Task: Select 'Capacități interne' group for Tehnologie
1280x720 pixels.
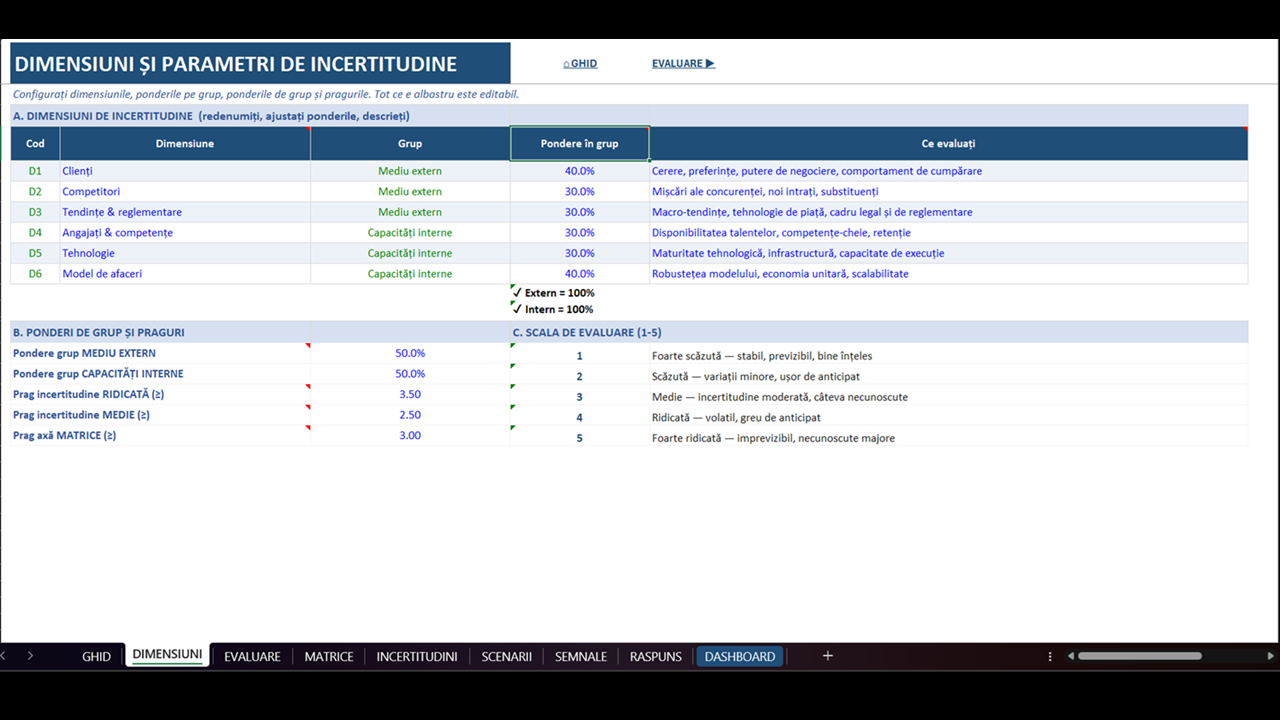Action: click(410, 253)
